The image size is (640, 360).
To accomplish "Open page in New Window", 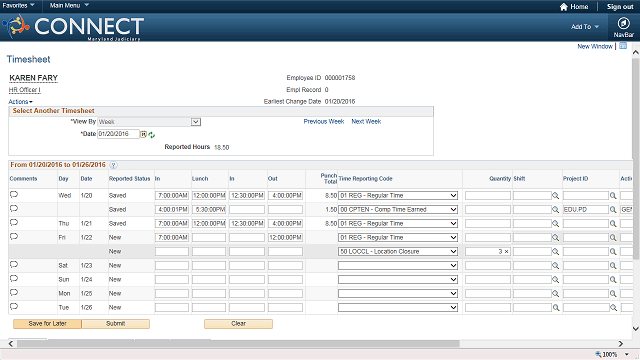I will 595,47.
